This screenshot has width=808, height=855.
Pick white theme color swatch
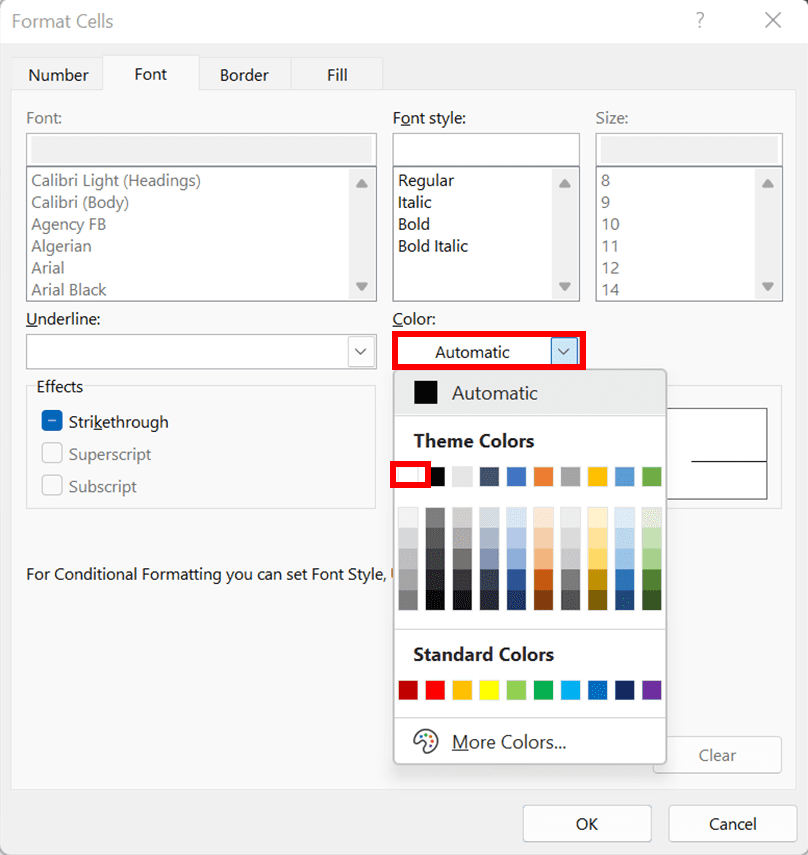tap(409, 475)
